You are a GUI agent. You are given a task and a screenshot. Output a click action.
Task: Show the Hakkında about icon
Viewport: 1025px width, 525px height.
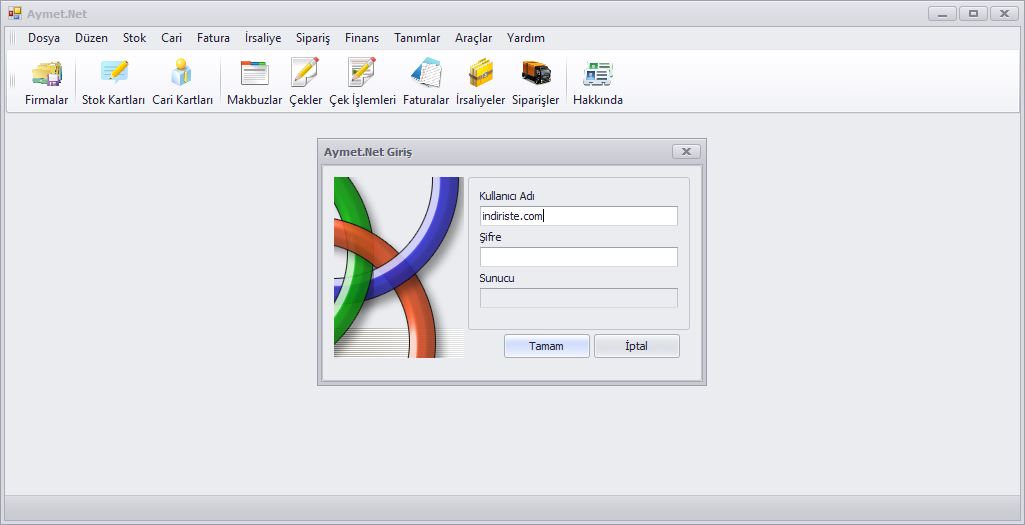pos(597,82)
